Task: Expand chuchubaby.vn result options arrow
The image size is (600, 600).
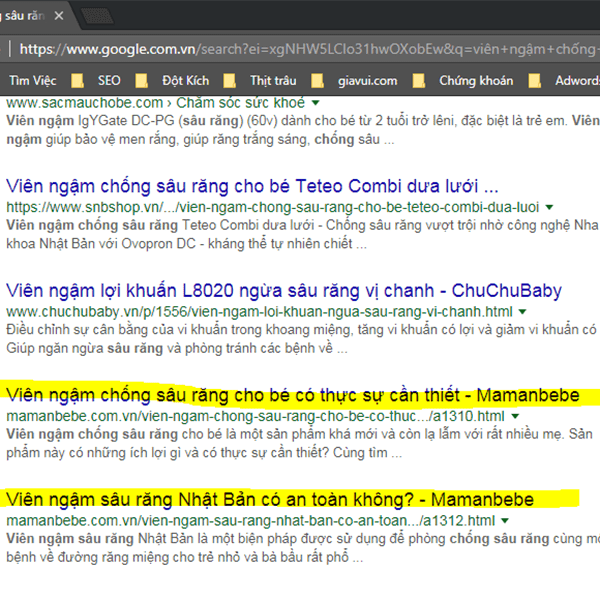Action: (522, 312)
